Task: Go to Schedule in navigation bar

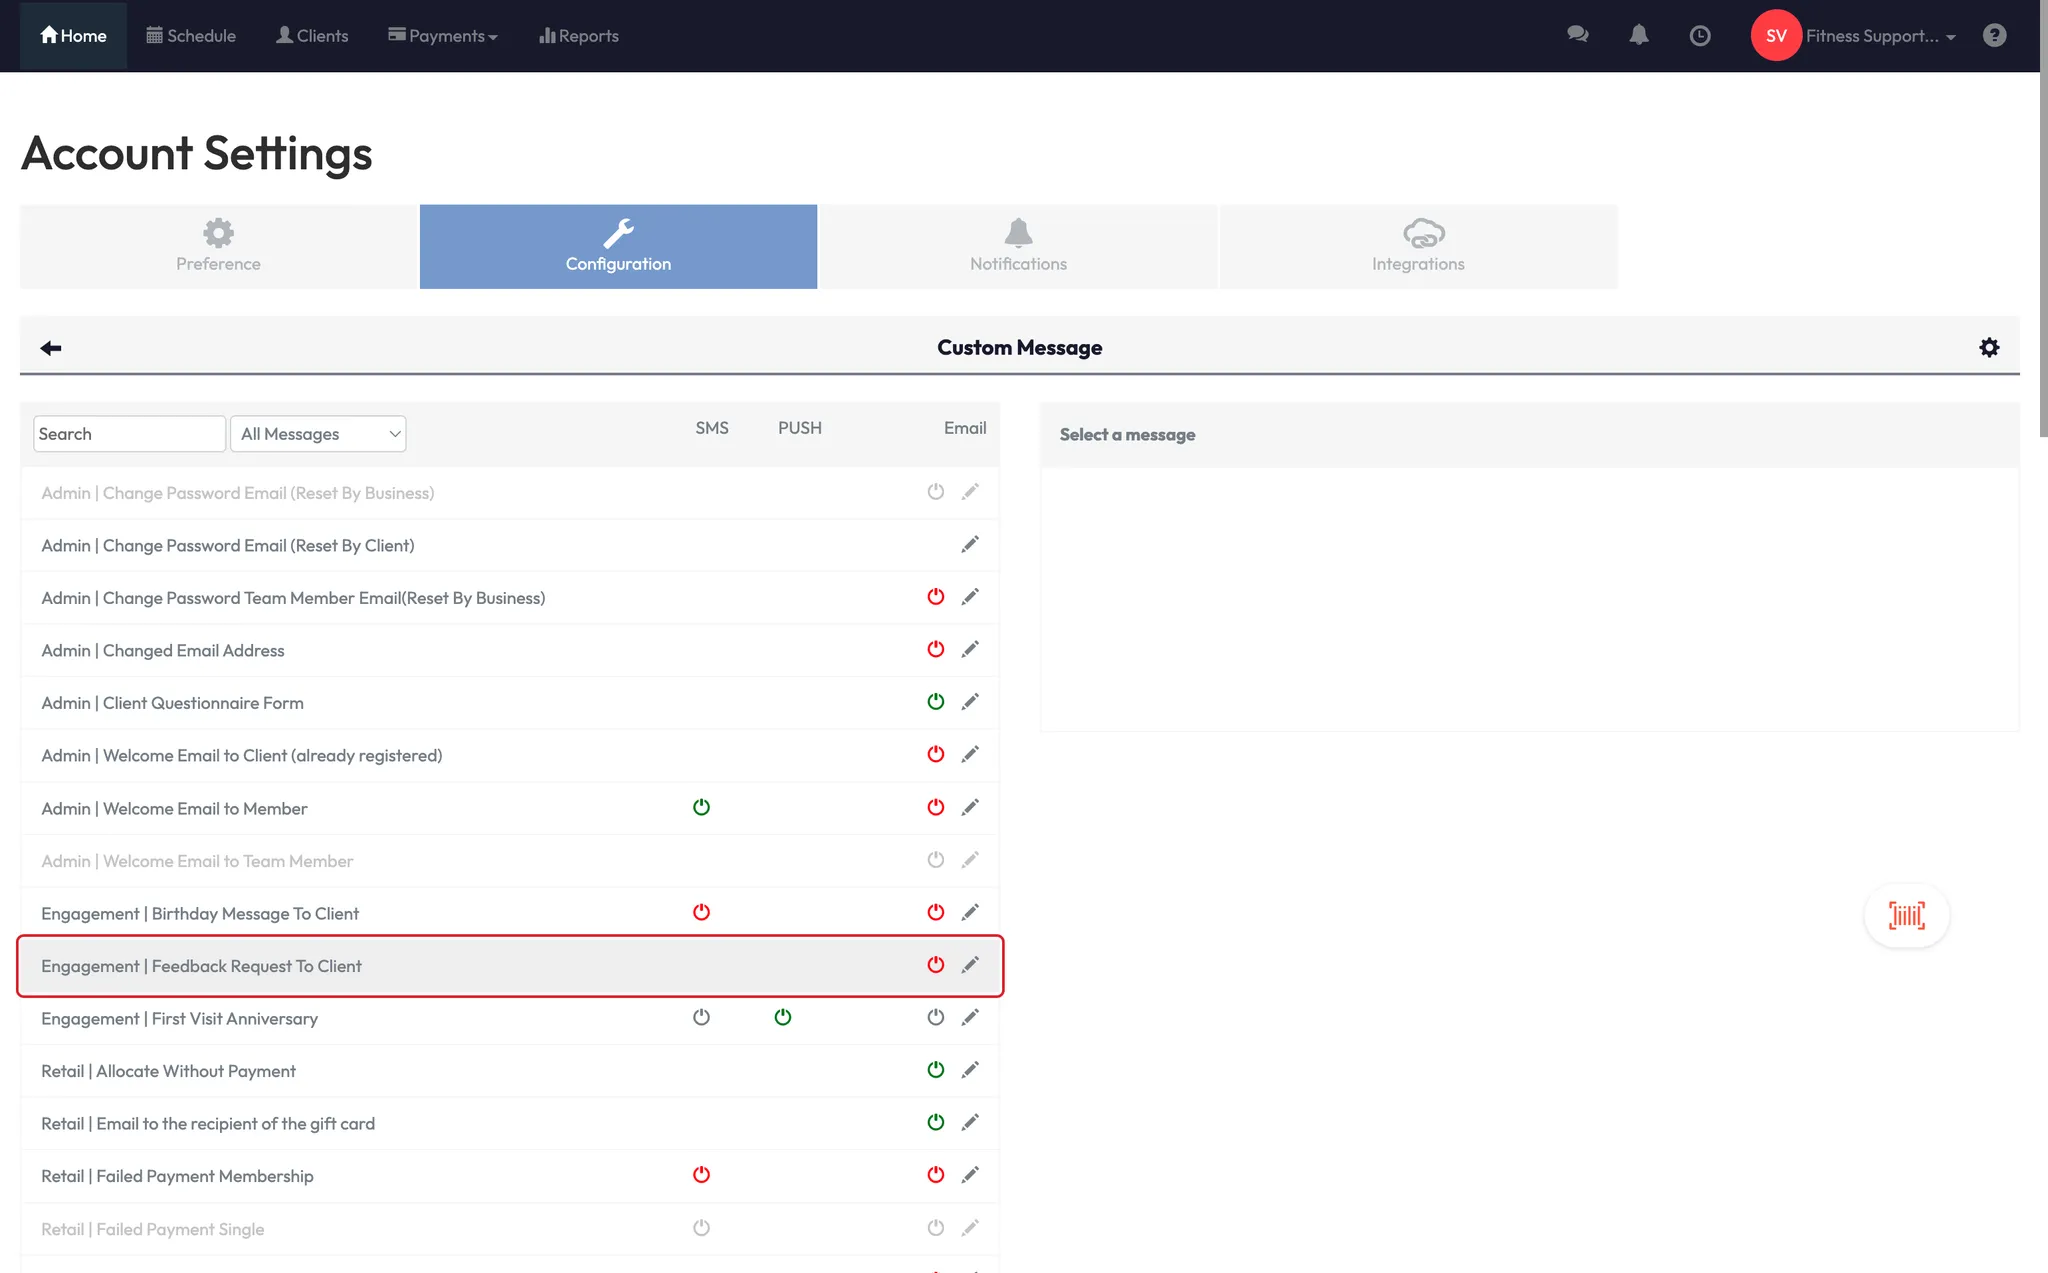Action: (191, 36)
